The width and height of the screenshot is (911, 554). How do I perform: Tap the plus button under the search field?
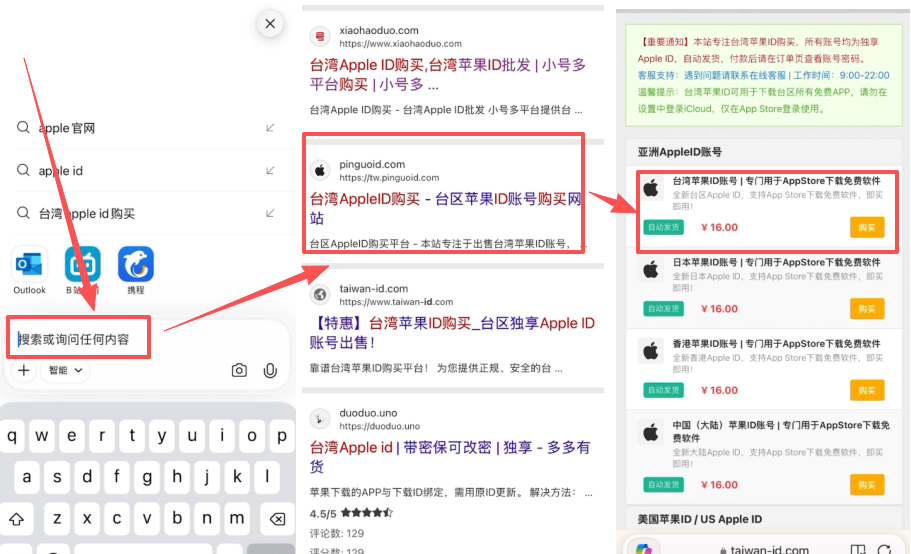coord(23,370)
